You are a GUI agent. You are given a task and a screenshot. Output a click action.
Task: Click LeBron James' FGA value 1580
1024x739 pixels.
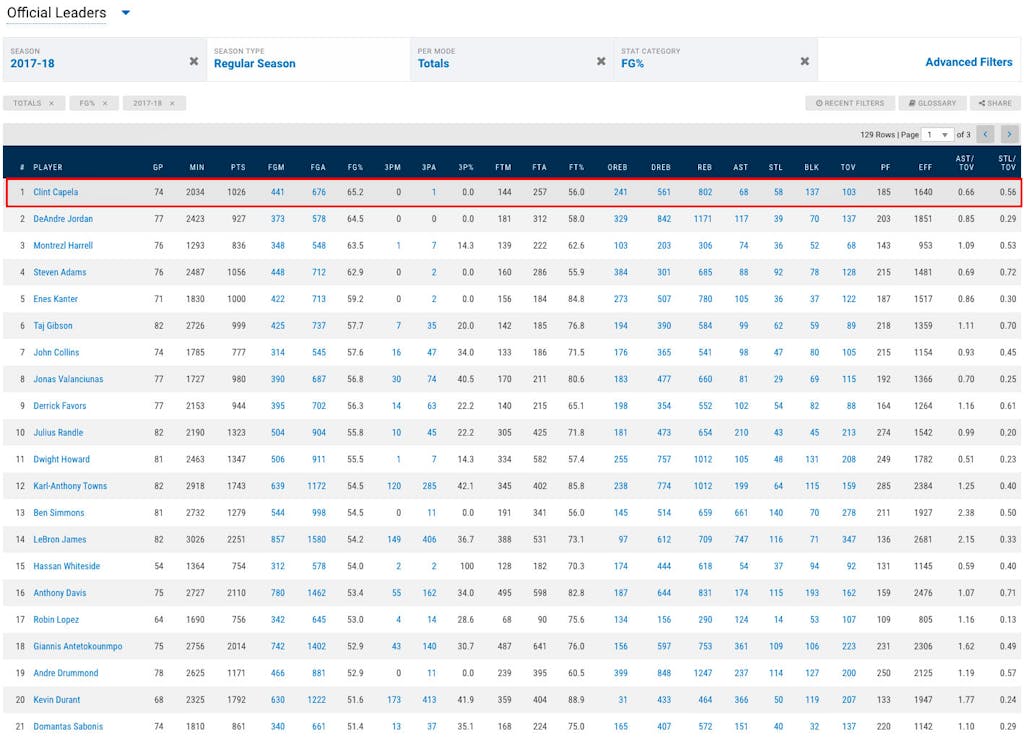click(317, 540)
